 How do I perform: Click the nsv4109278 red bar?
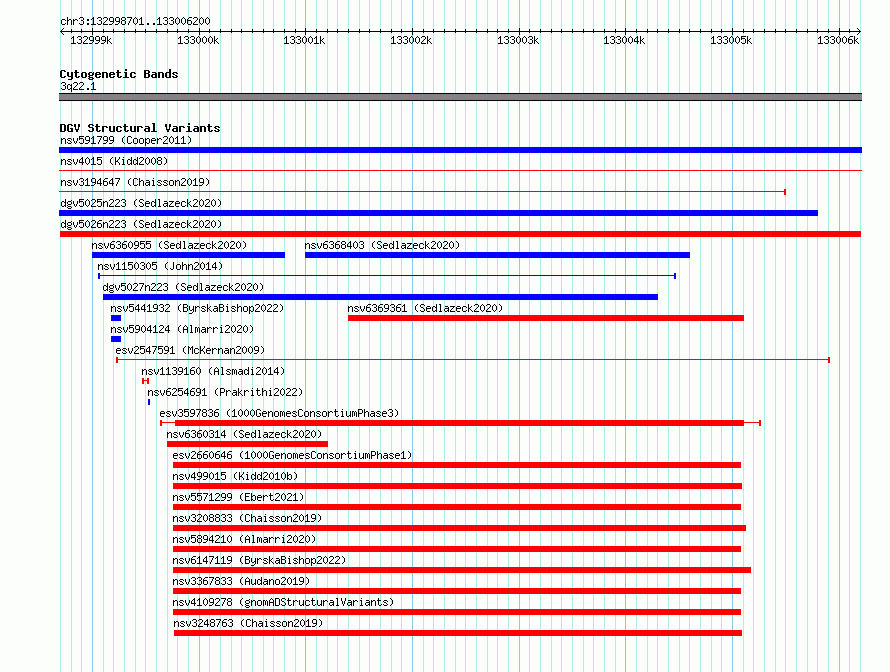pyautogui.click(x=457, y=612)
